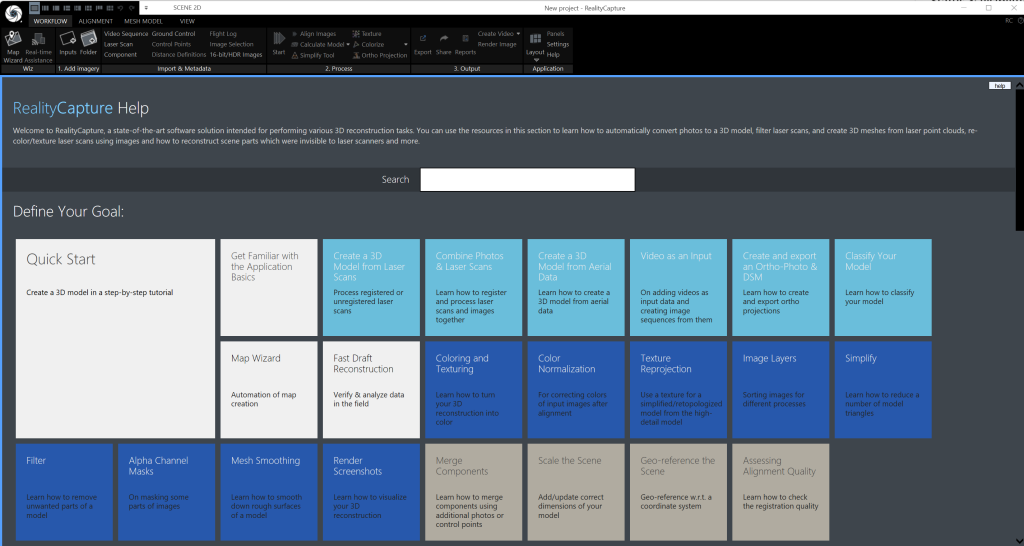Open Get Familiar with the Application Basics
The height and width of the screenshot is (546, 1024).
coord(269,287)
